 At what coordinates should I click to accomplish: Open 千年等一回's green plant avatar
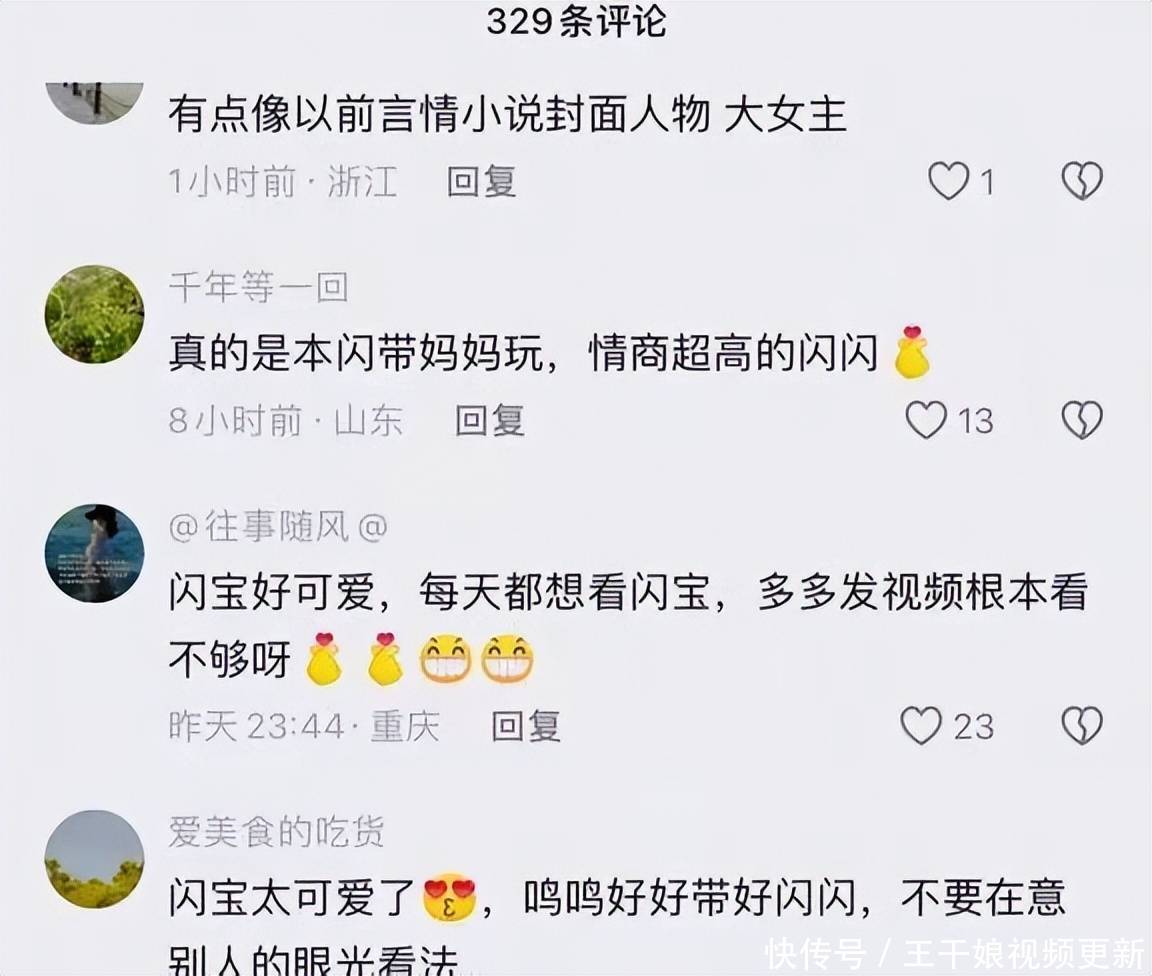click(94, 315)
